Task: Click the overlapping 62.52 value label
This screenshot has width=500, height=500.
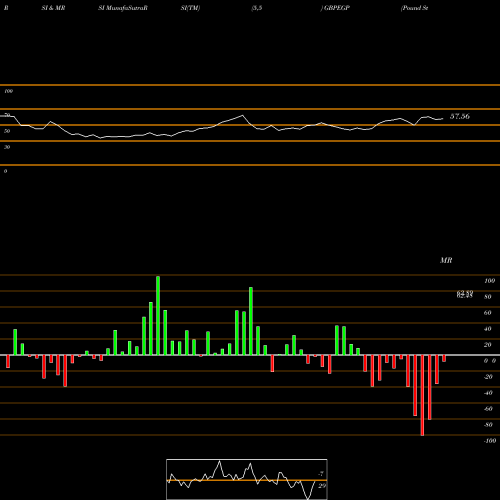Action: coord(465,294)
